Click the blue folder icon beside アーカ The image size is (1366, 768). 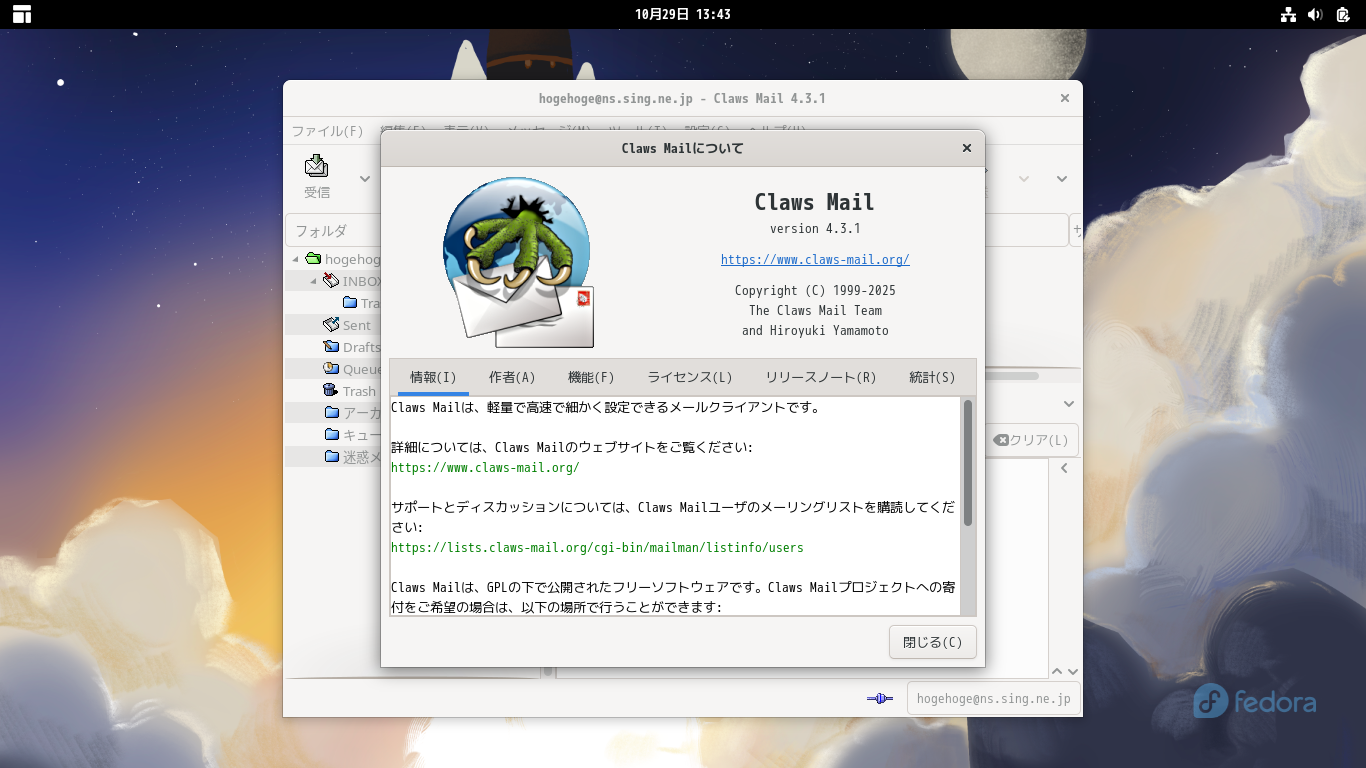tap(332, 413)
